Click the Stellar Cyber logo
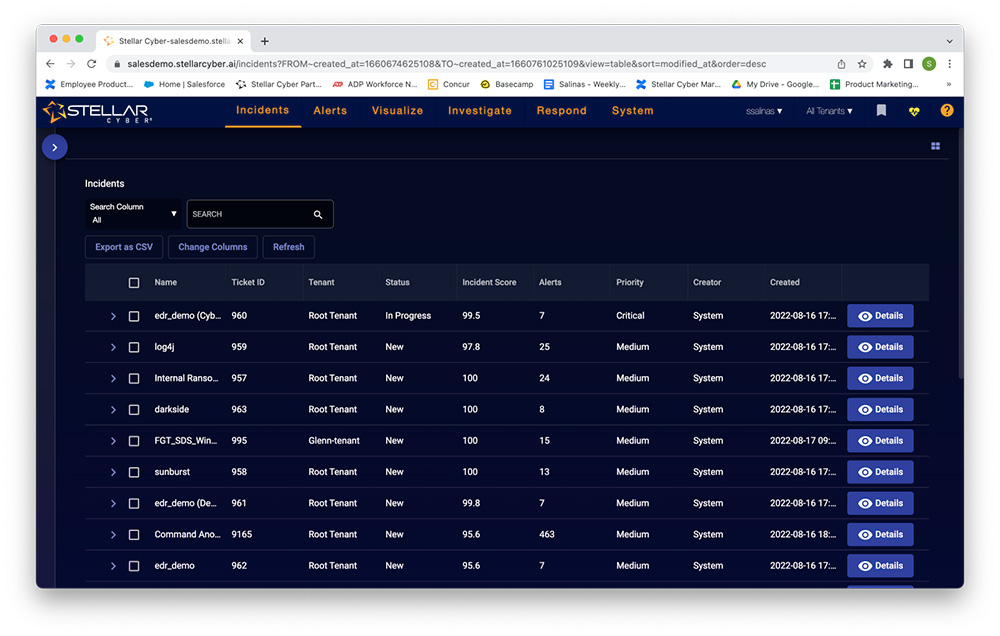The height and width of the screenshot is (636, 1000). click(97, 111)
